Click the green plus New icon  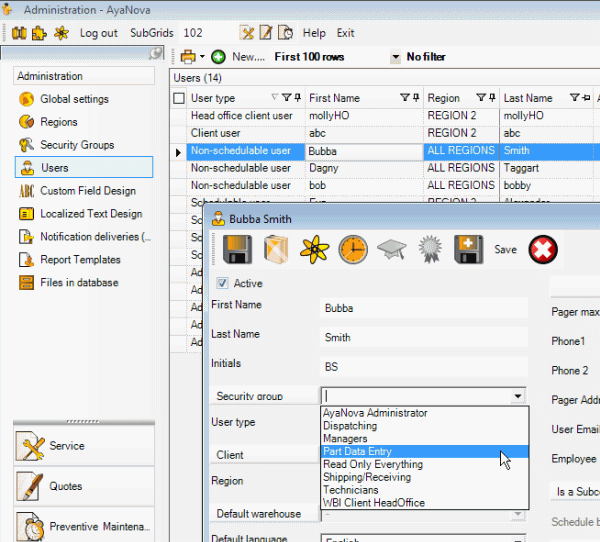point(218,57)
